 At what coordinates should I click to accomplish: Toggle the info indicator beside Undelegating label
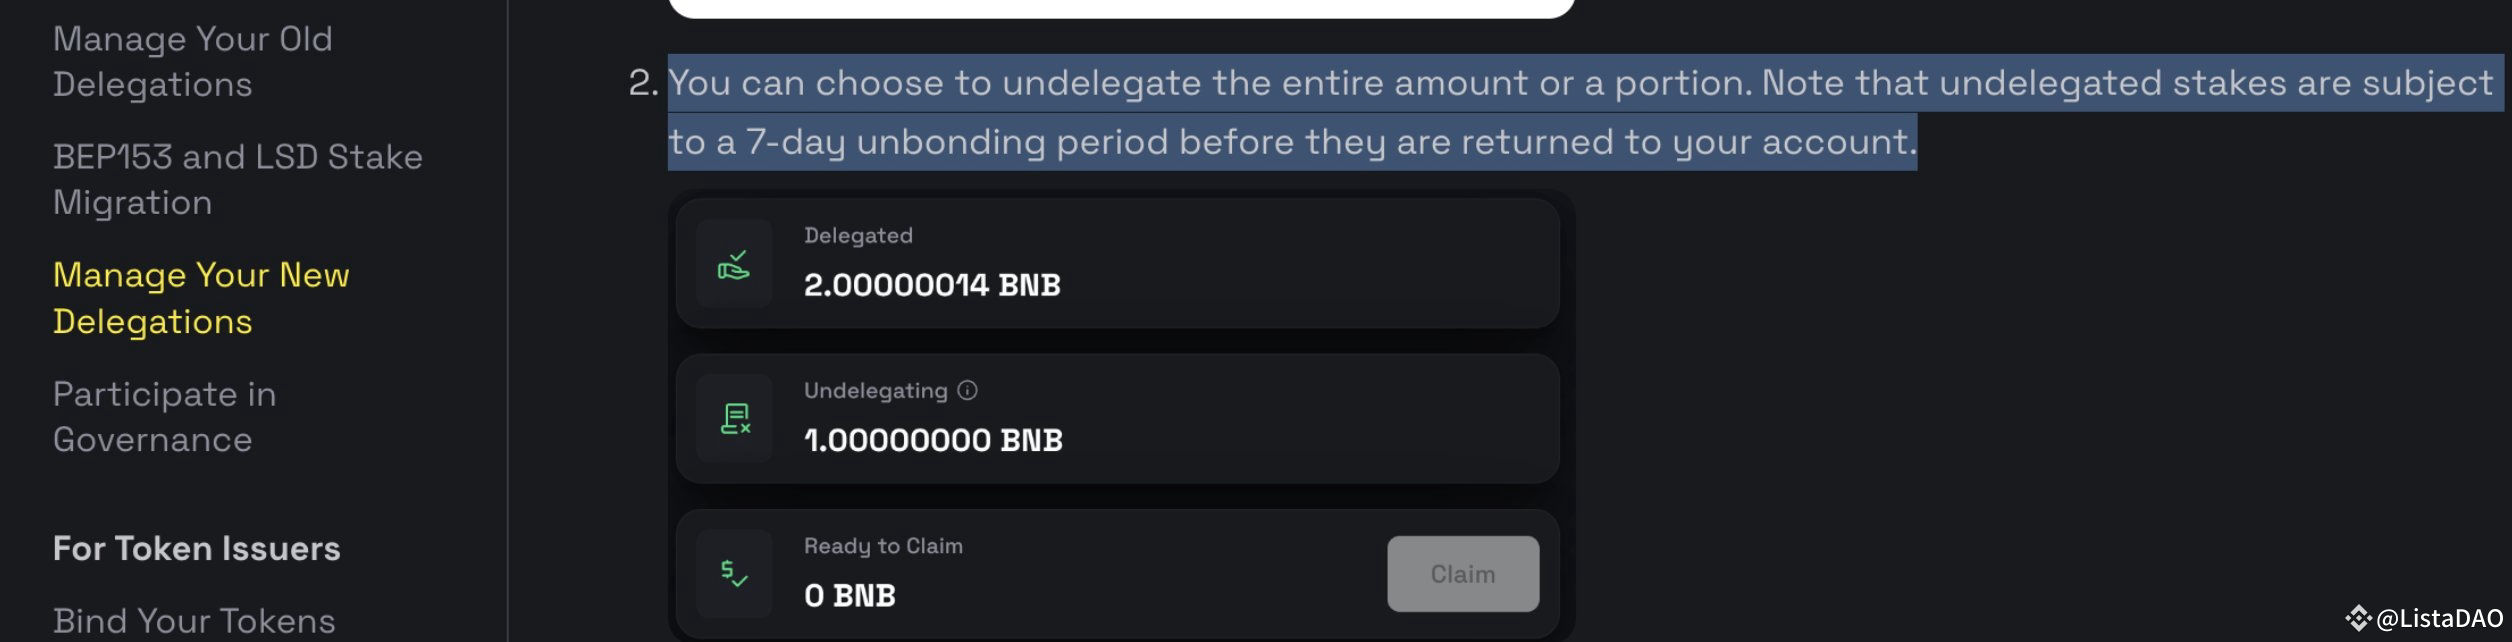coord(967,390)
